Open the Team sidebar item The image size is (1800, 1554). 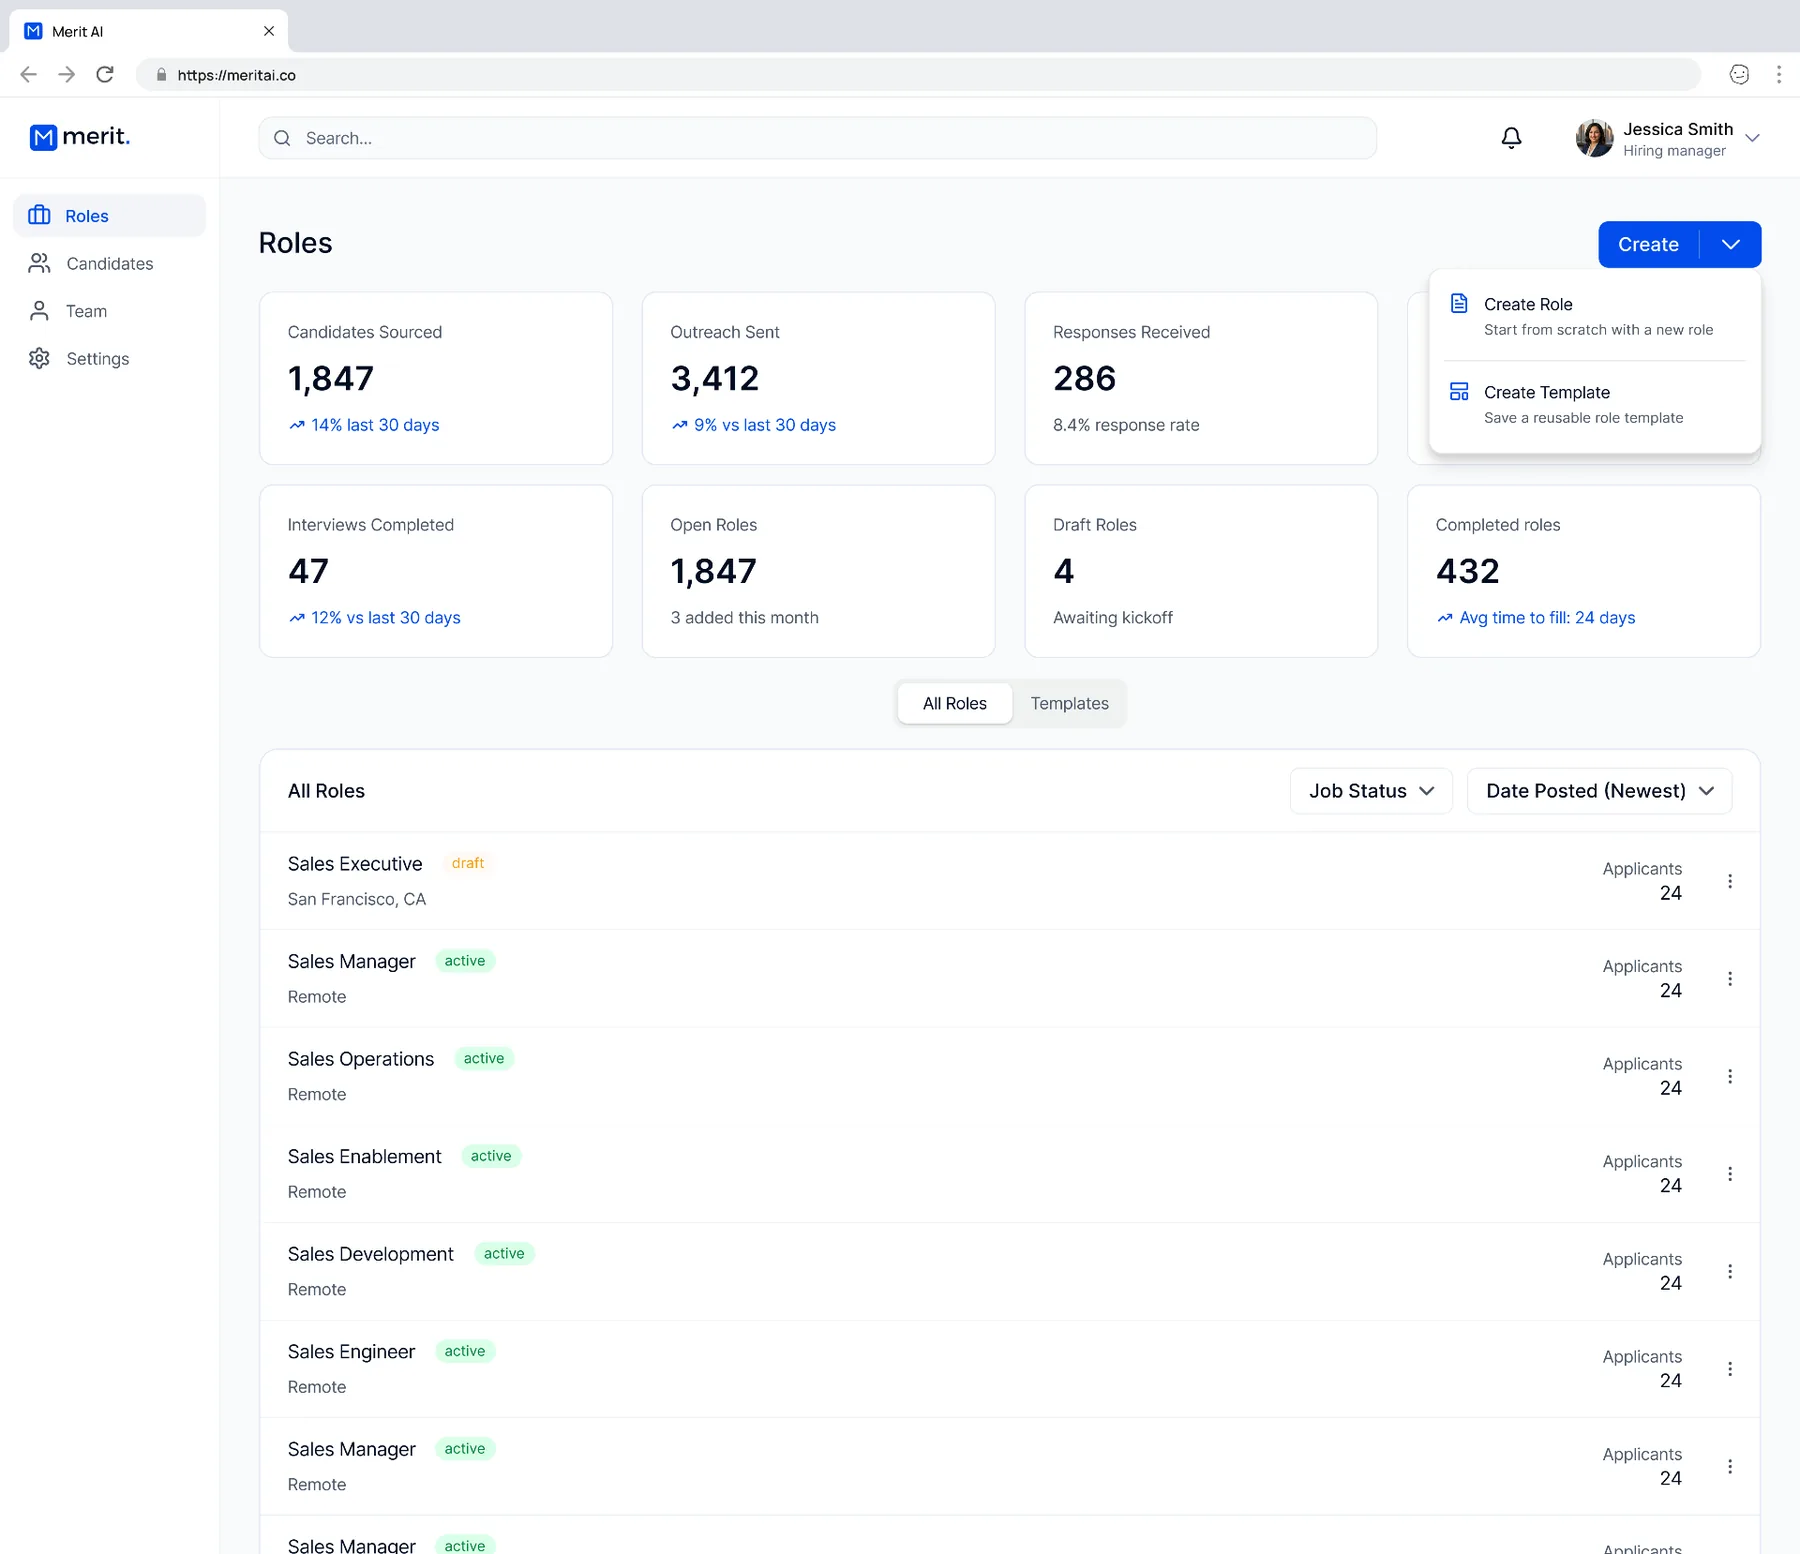(x=109, y=311)
